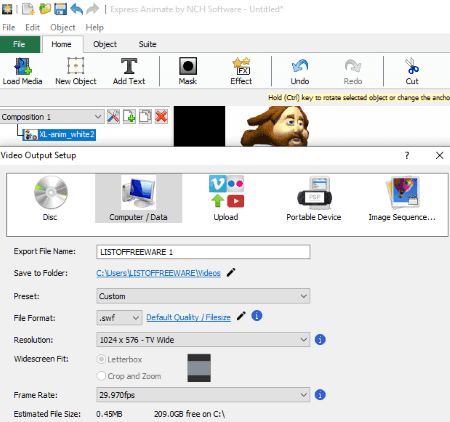The height and width of the screenshot is (422, 450).
Task: Edit save folder with pencil icon
Action: pyautogui.click(x=231, y=273)
